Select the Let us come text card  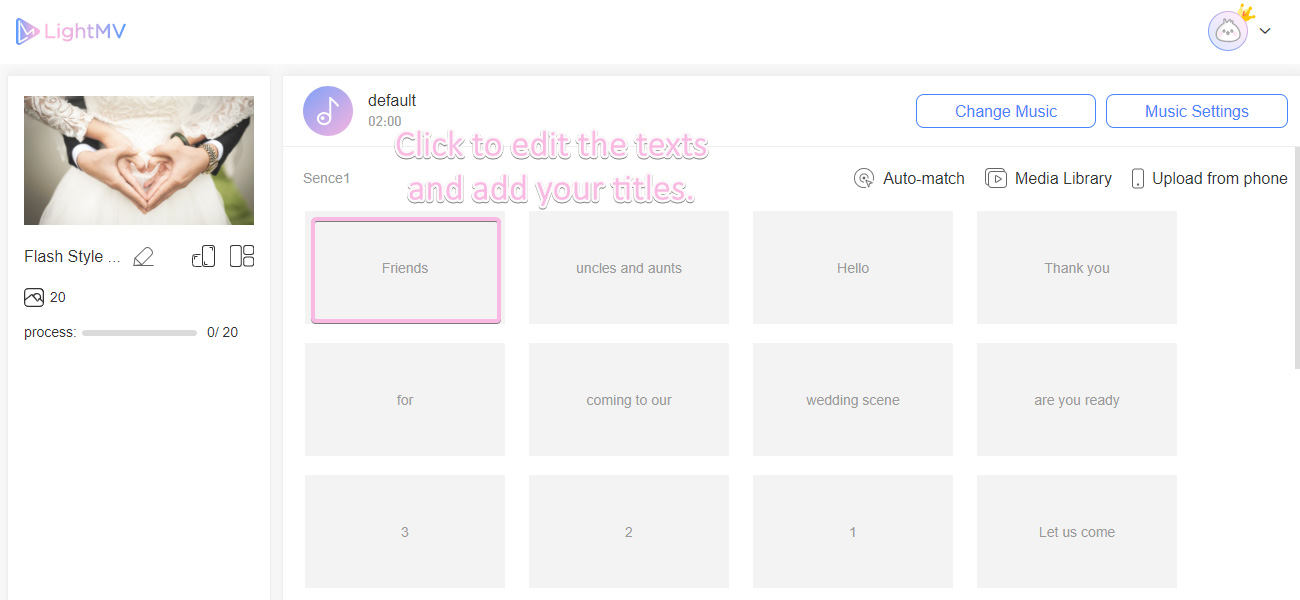point(1076,532)
